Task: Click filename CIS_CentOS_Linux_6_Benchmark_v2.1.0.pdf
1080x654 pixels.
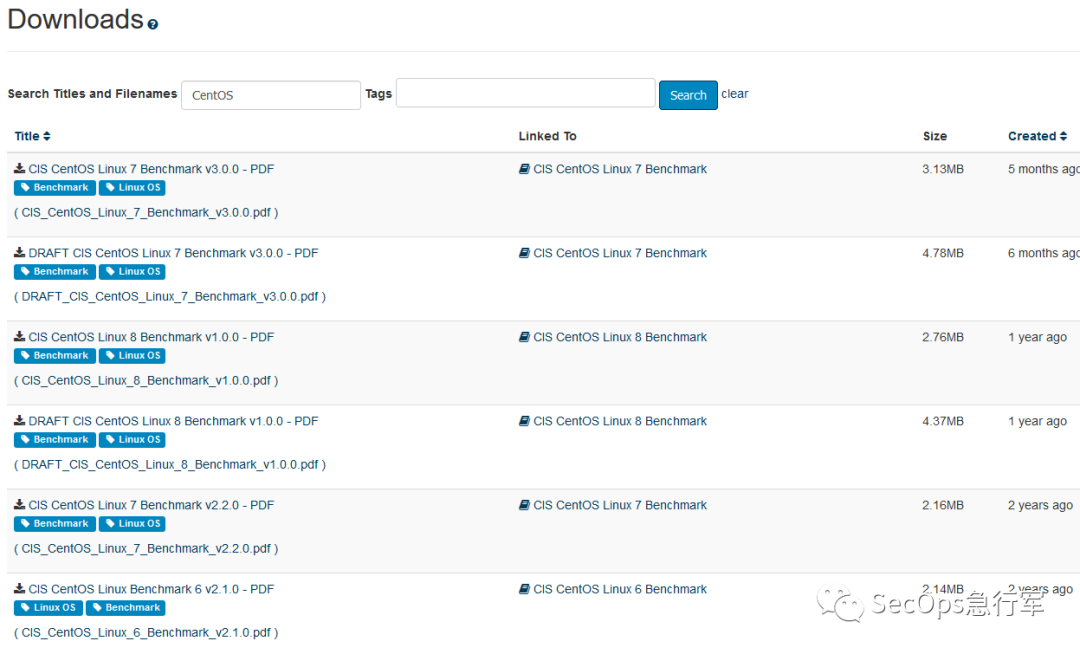Action: [x=146, y=633]
